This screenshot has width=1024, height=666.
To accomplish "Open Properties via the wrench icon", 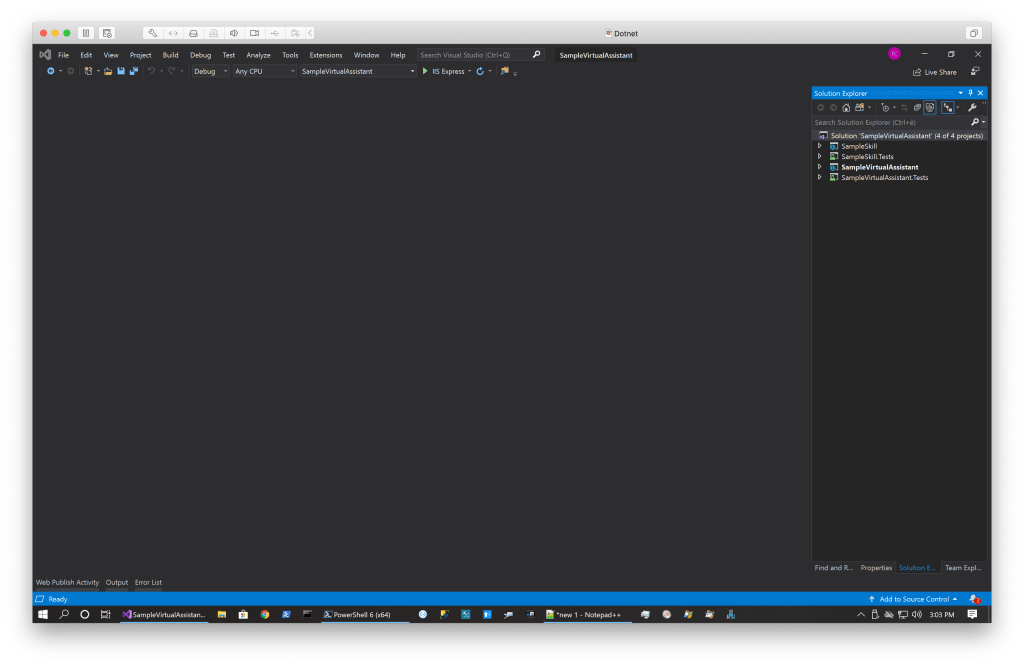I will pyautogui.click(x=971, y=107).
